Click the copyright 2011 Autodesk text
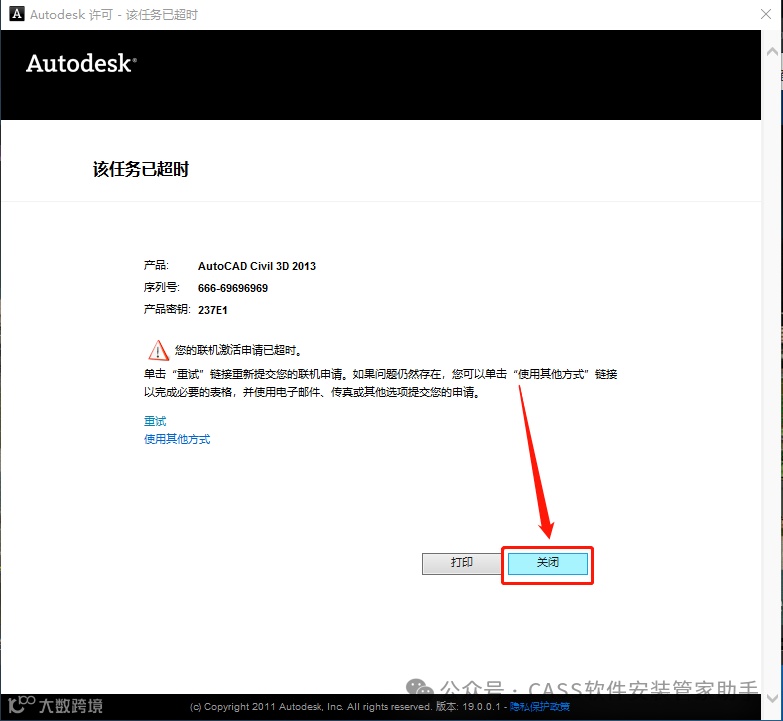Screen dimensions: 783x721 click(309, 707)
